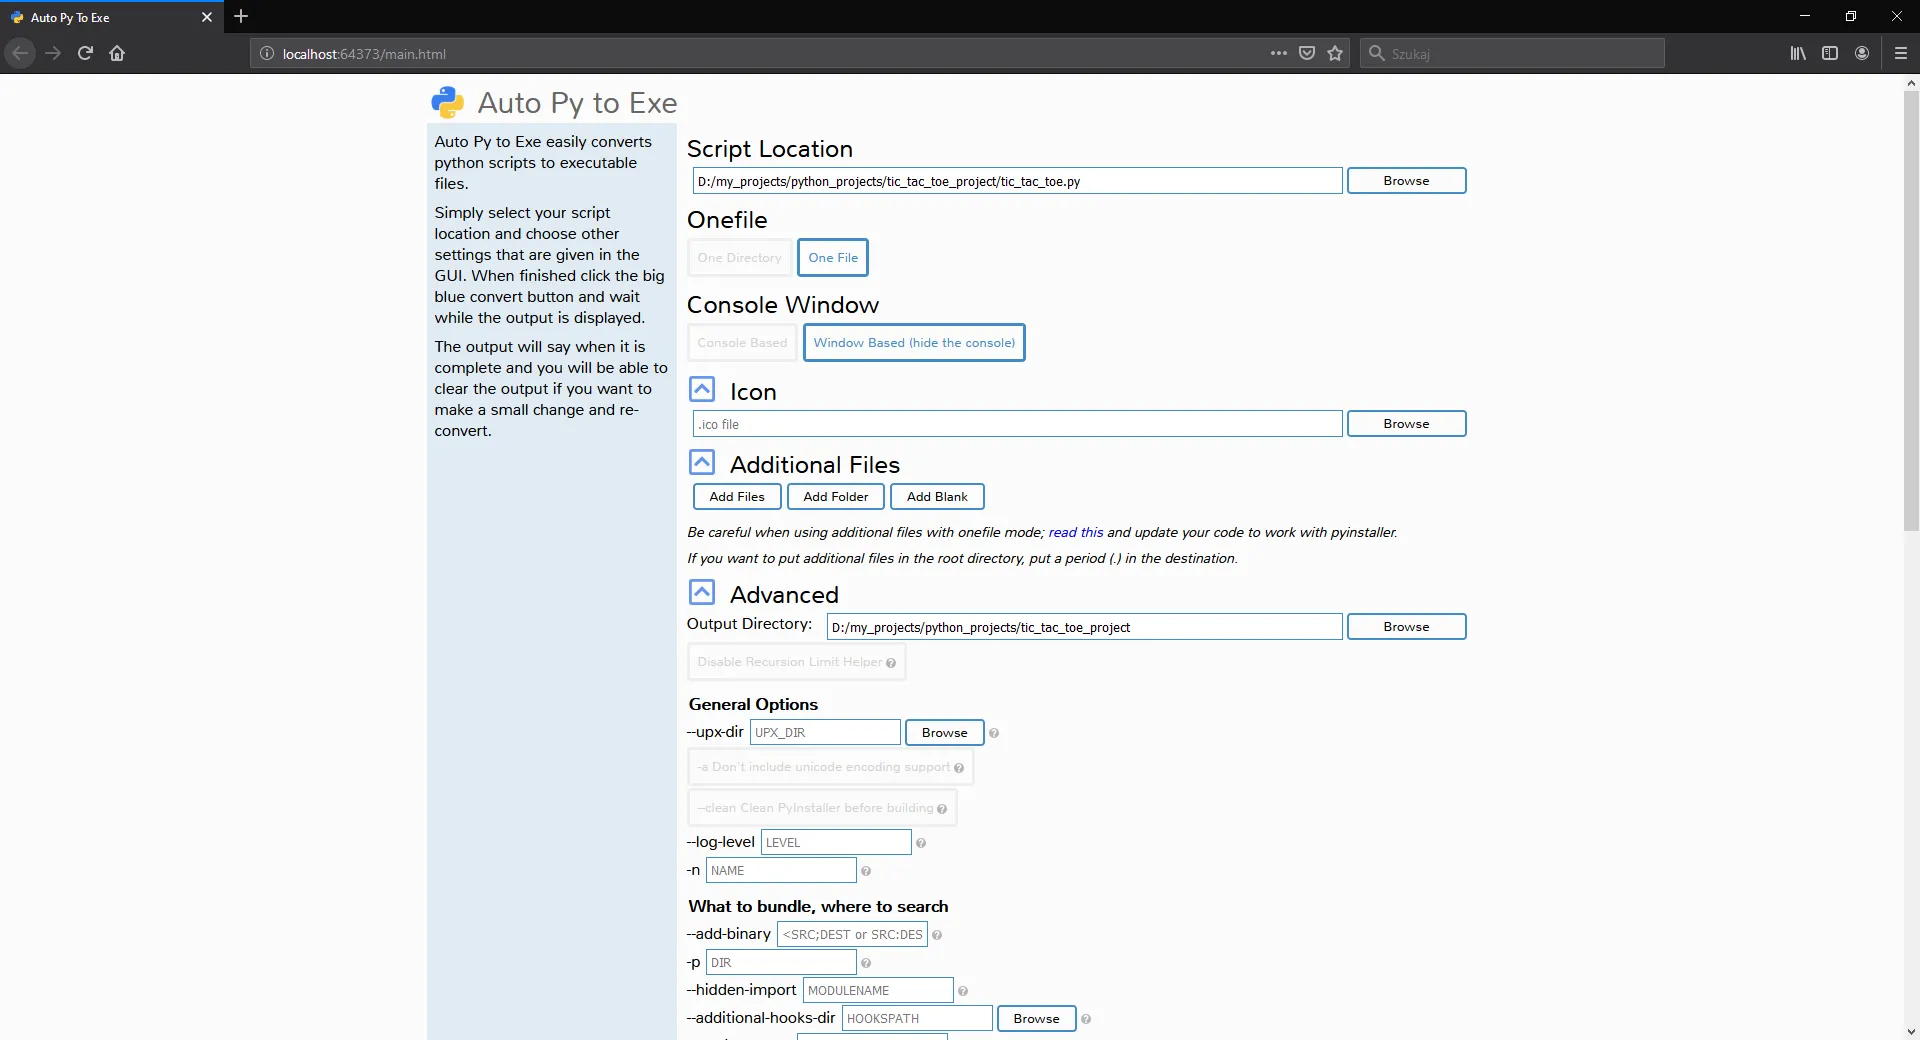Select One Directory mode

(739, 258)
